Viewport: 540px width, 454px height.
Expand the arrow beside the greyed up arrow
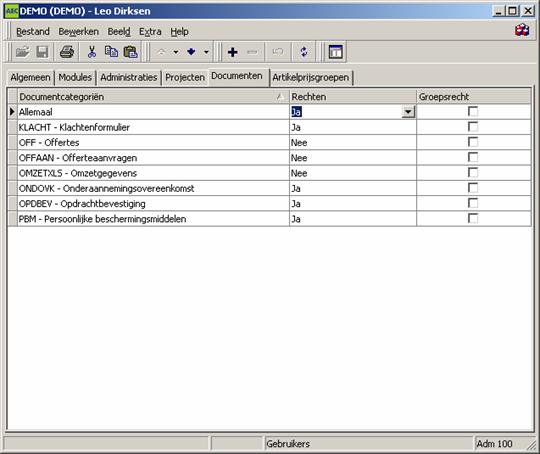click(176, 52)
